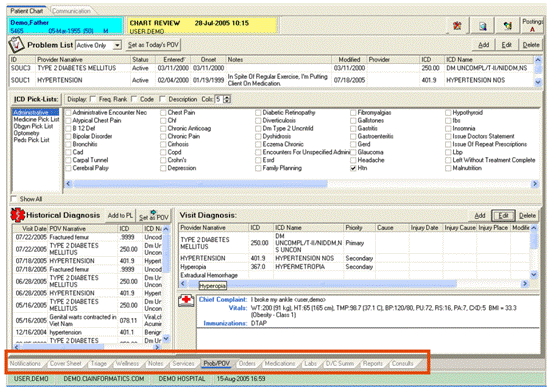Tick the Depression checkbox
This screenshot has width=552, height=389.
(x=163, y=168)
